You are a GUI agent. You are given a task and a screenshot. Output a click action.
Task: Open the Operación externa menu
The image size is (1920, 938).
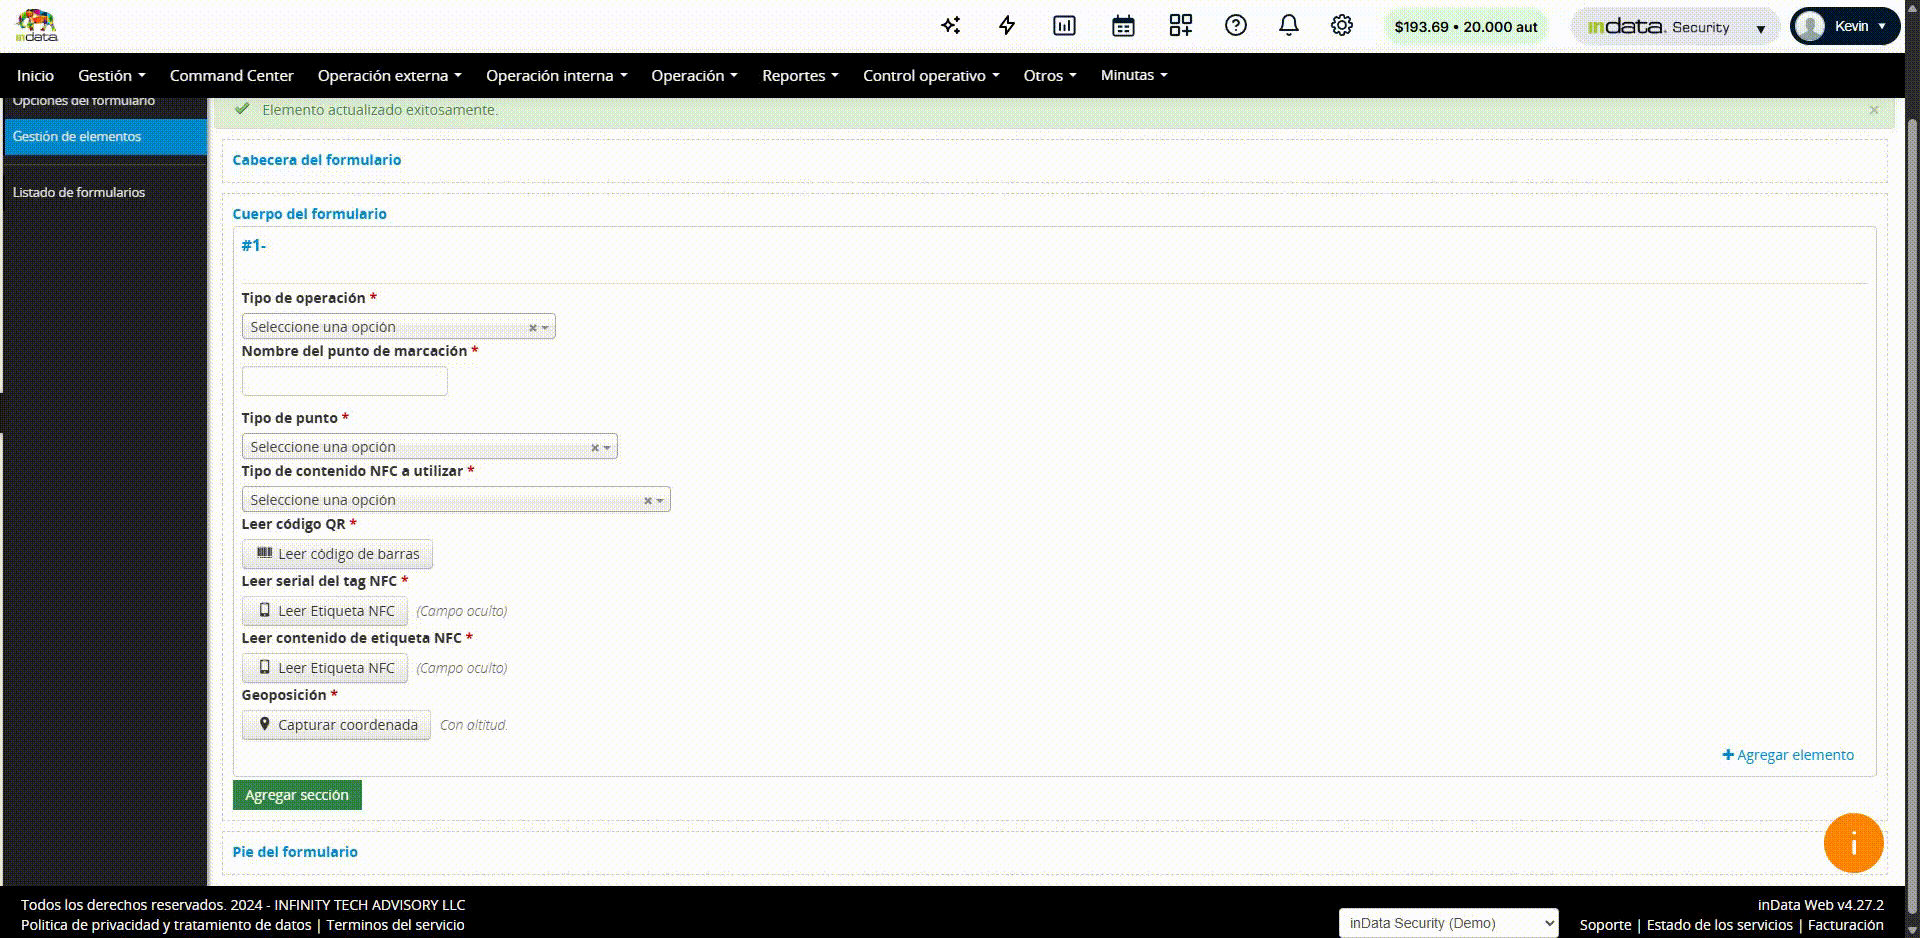coord(389,76)
